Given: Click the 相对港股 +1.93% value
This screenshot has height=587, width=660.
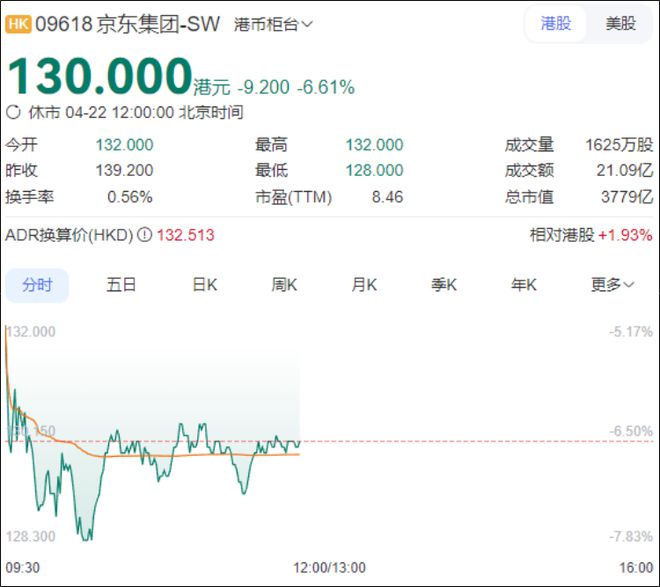Looking at the screenshot, I should point(625,235).
